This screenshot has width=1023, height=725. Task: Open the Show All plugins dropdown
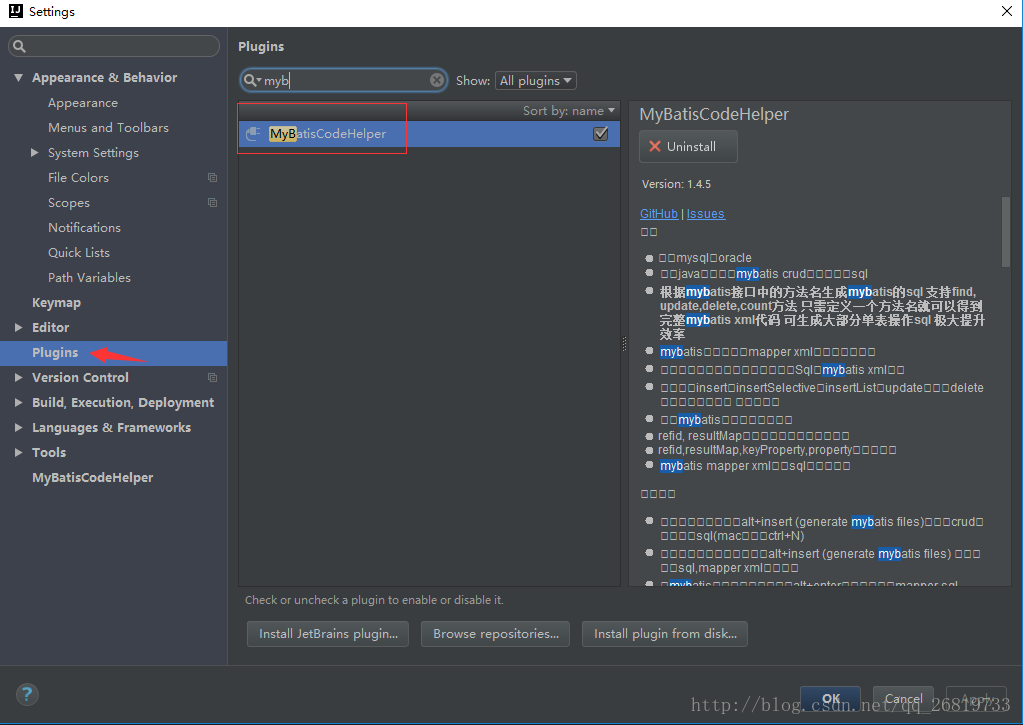coord(536,80)
